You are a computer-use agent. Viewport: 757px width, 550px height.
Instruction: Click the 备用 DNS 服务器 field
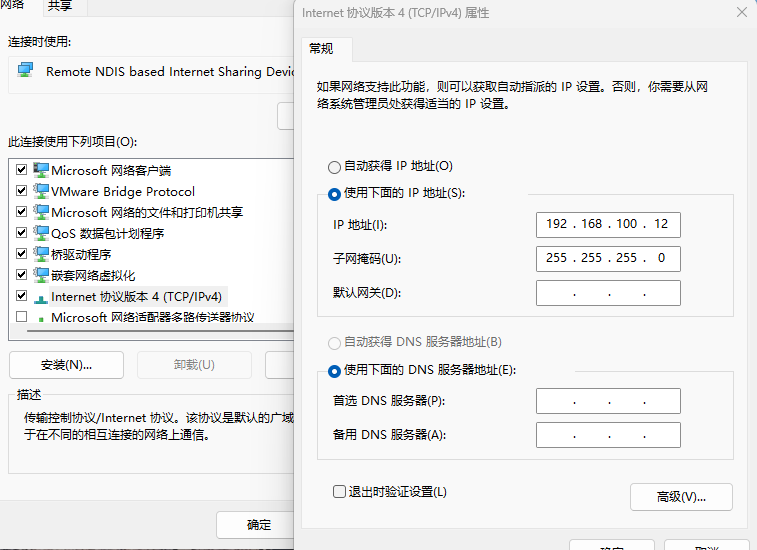point(608,435)
